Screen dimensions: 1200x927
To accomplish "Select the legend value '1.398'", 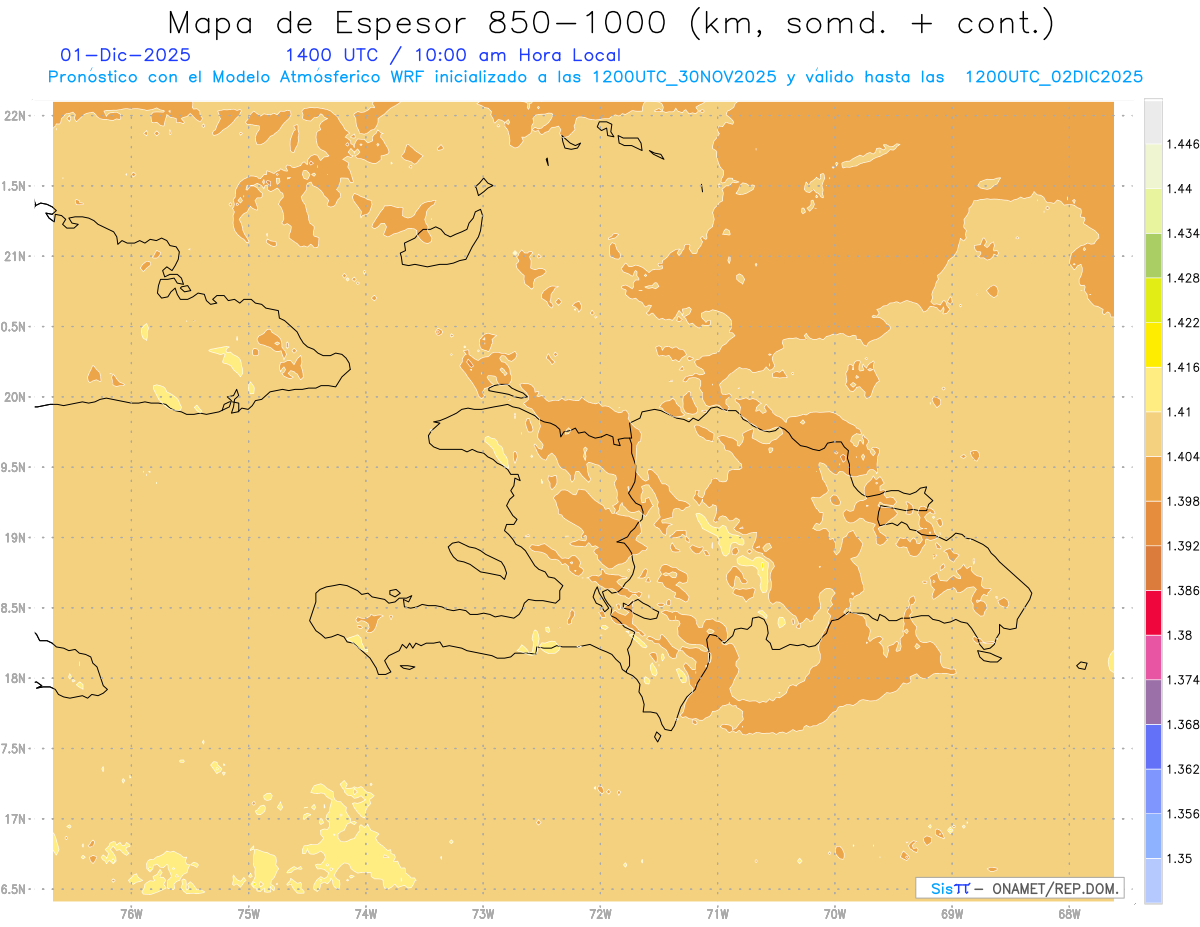I will click(x=1183, y=501).
